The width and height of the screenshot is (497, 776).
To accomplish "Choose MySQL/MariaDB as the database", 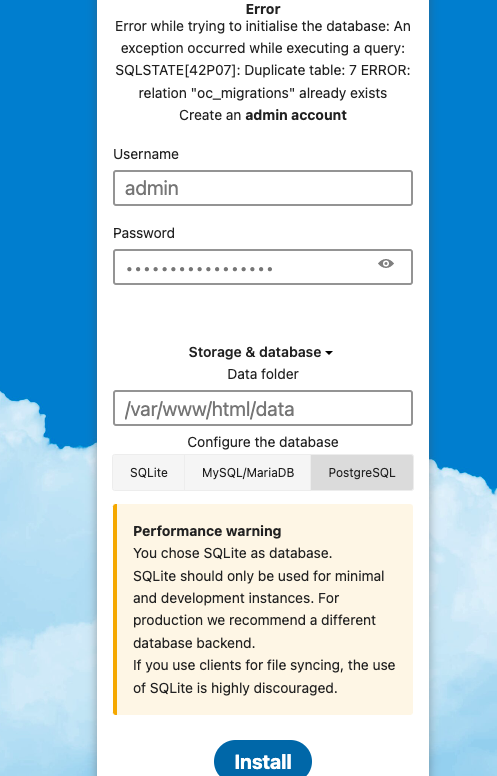I will point(248,473).
